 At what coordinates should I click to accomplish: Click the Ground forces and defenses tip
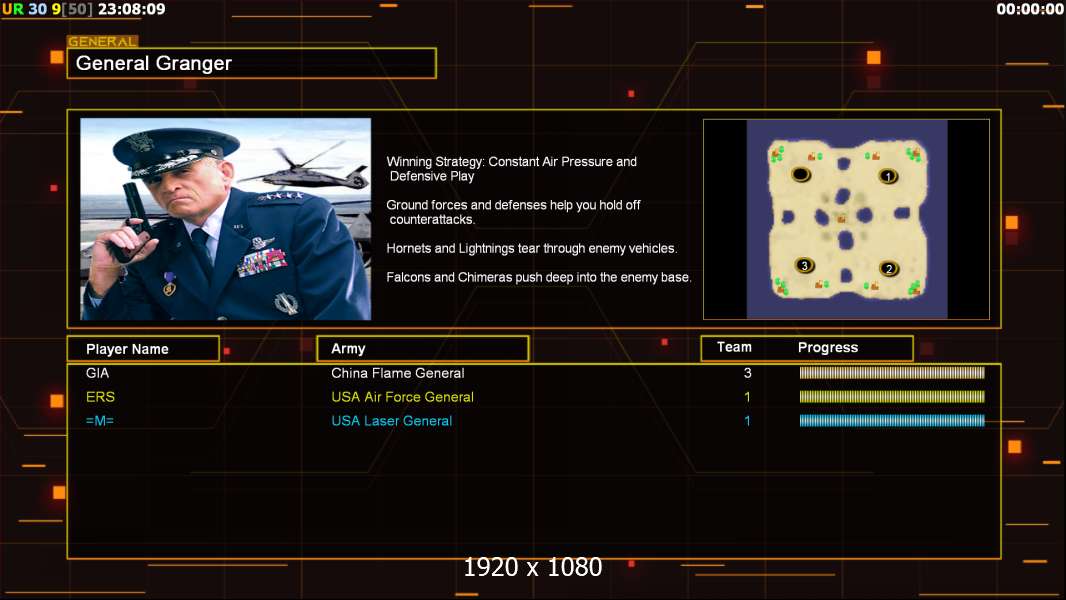[513, 212]
